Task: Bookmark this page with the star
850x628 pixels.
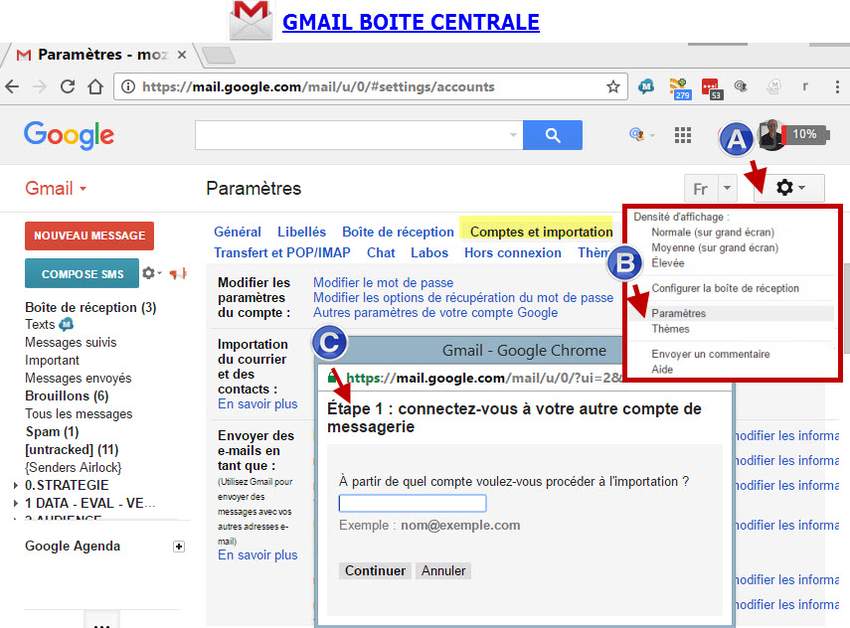Action: point(613,87)
